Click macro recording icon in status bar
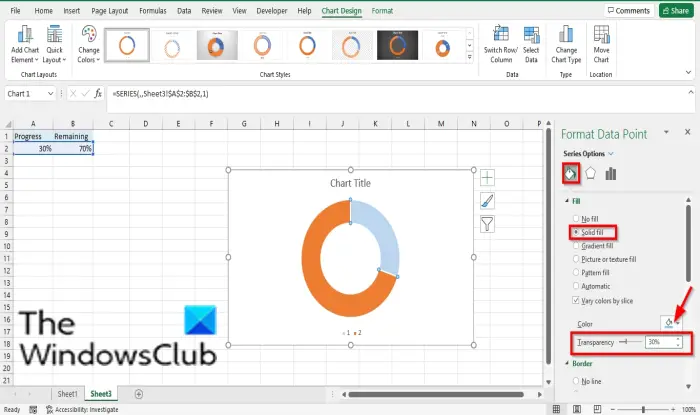700x415 pixels. [33, 410]
